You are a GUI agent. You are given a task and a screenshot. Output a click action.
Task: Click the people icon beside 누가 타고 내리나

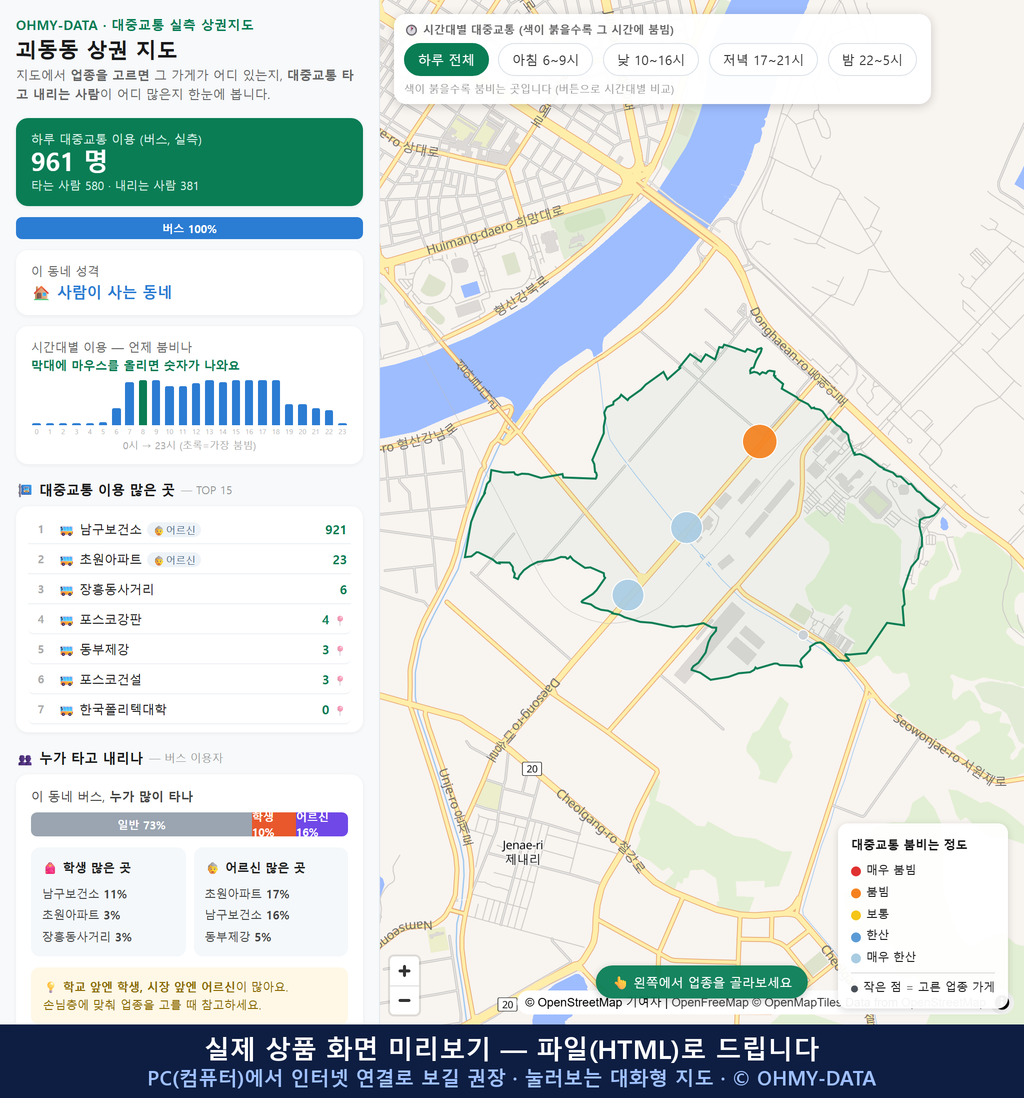(25, 759)
